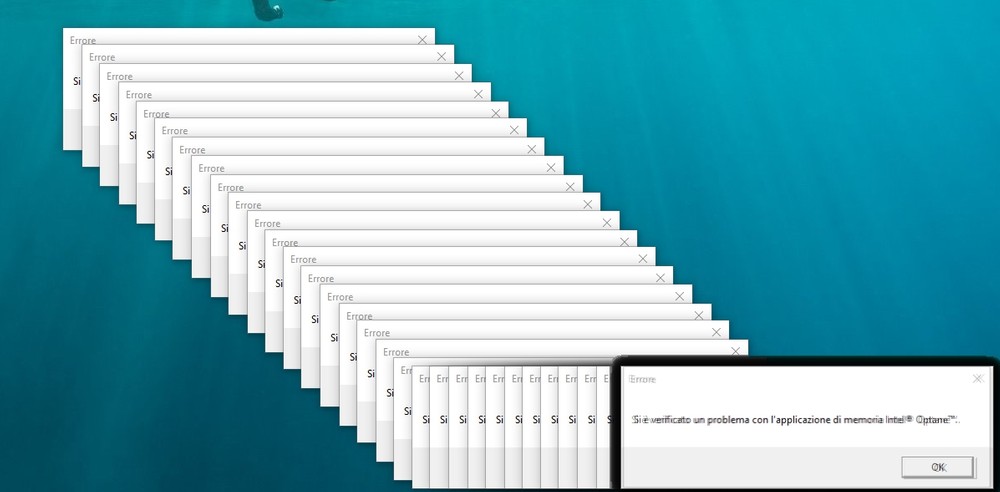Close the sixth Errore dialog from the back
Image resolution: width=1000 pixels, height=492 pixels.
pyautogui.click(x=514, y=130)
